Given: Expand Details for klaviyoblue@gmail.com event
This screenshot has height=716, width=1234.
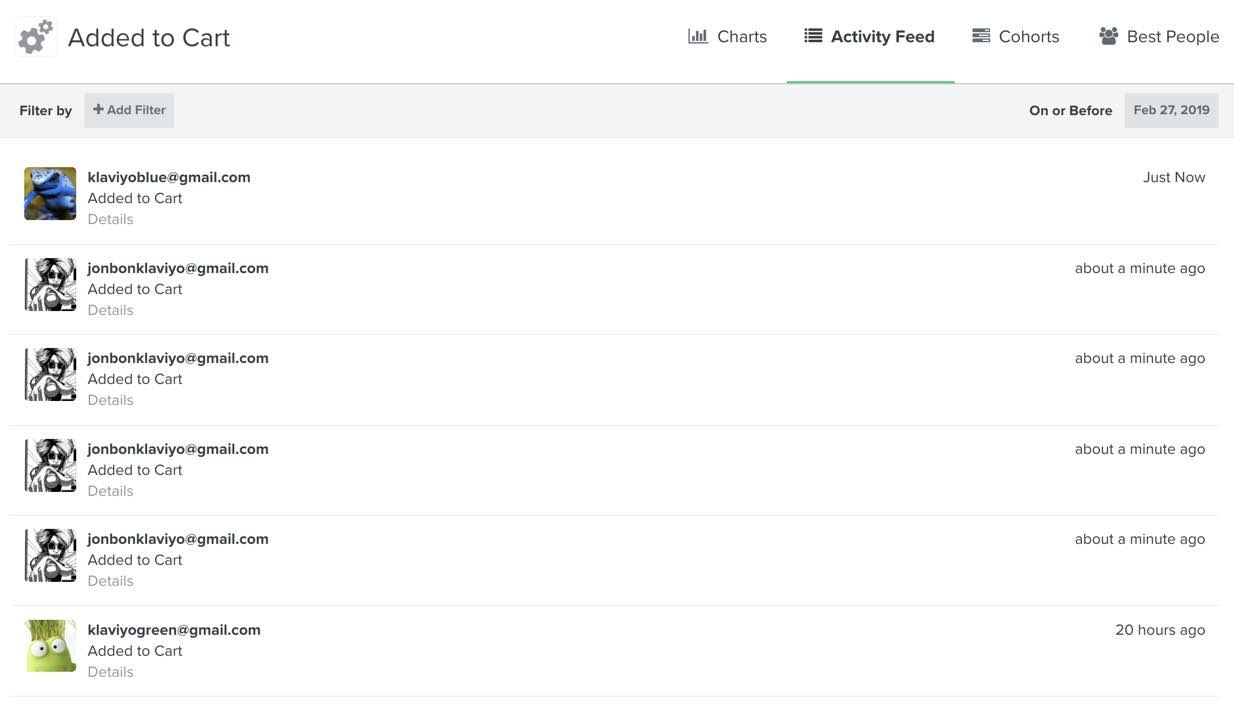Looking at the screenshot, I should [x=110, y=218].
